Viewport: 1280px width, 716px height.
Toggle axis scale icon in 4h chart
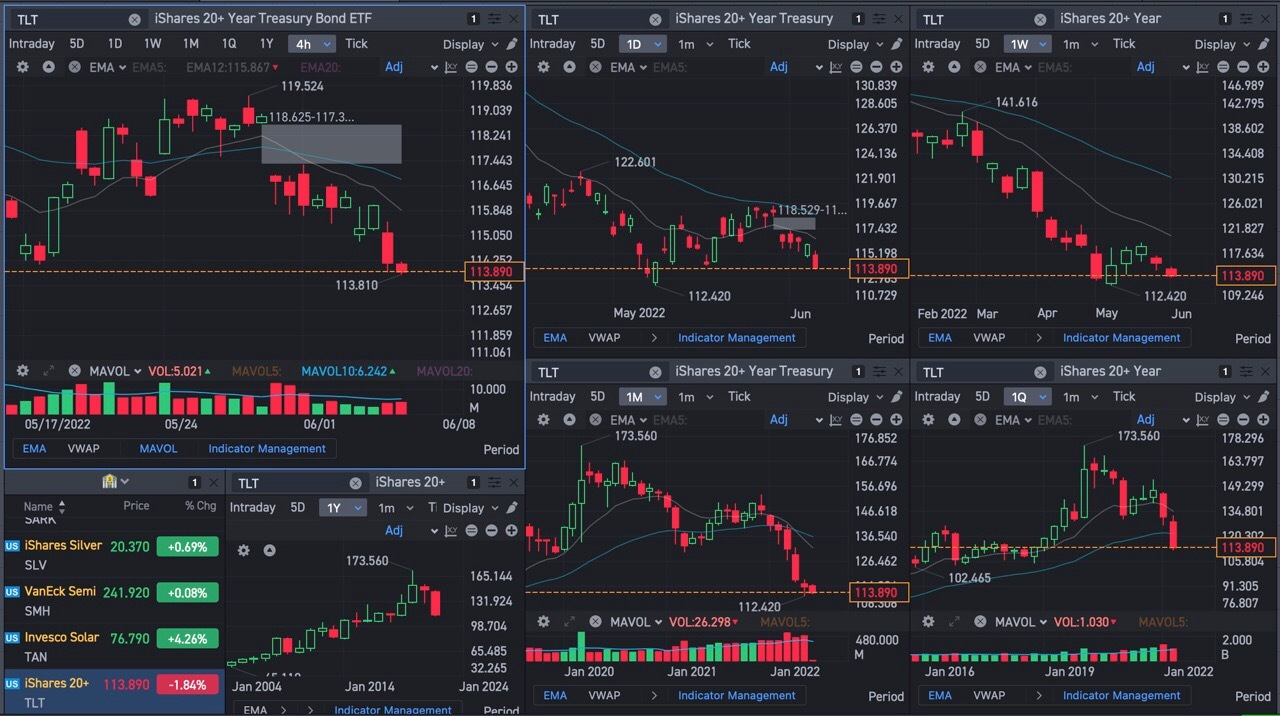[451, 67]
